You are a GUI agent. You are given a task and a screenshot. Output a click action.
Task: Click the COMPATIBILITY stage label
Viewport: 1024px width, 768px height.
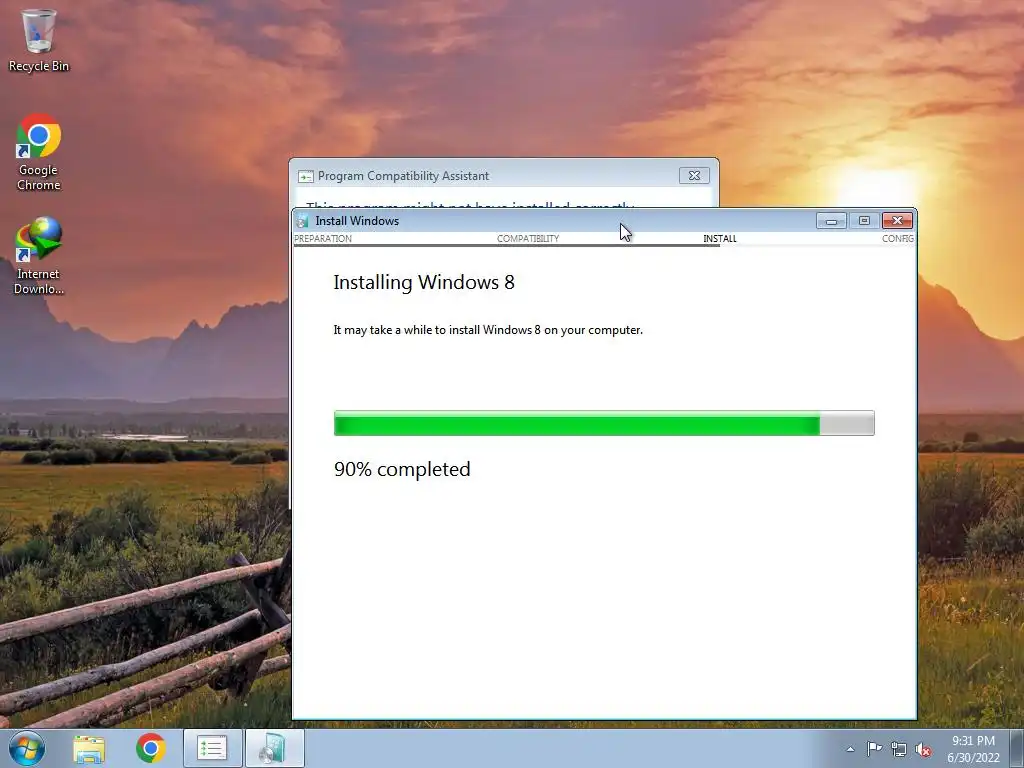(528, 238)
